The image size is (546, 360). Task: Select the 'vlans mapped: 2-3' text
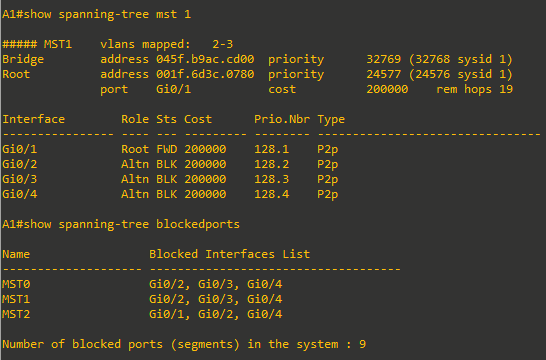tap(166, 44)
